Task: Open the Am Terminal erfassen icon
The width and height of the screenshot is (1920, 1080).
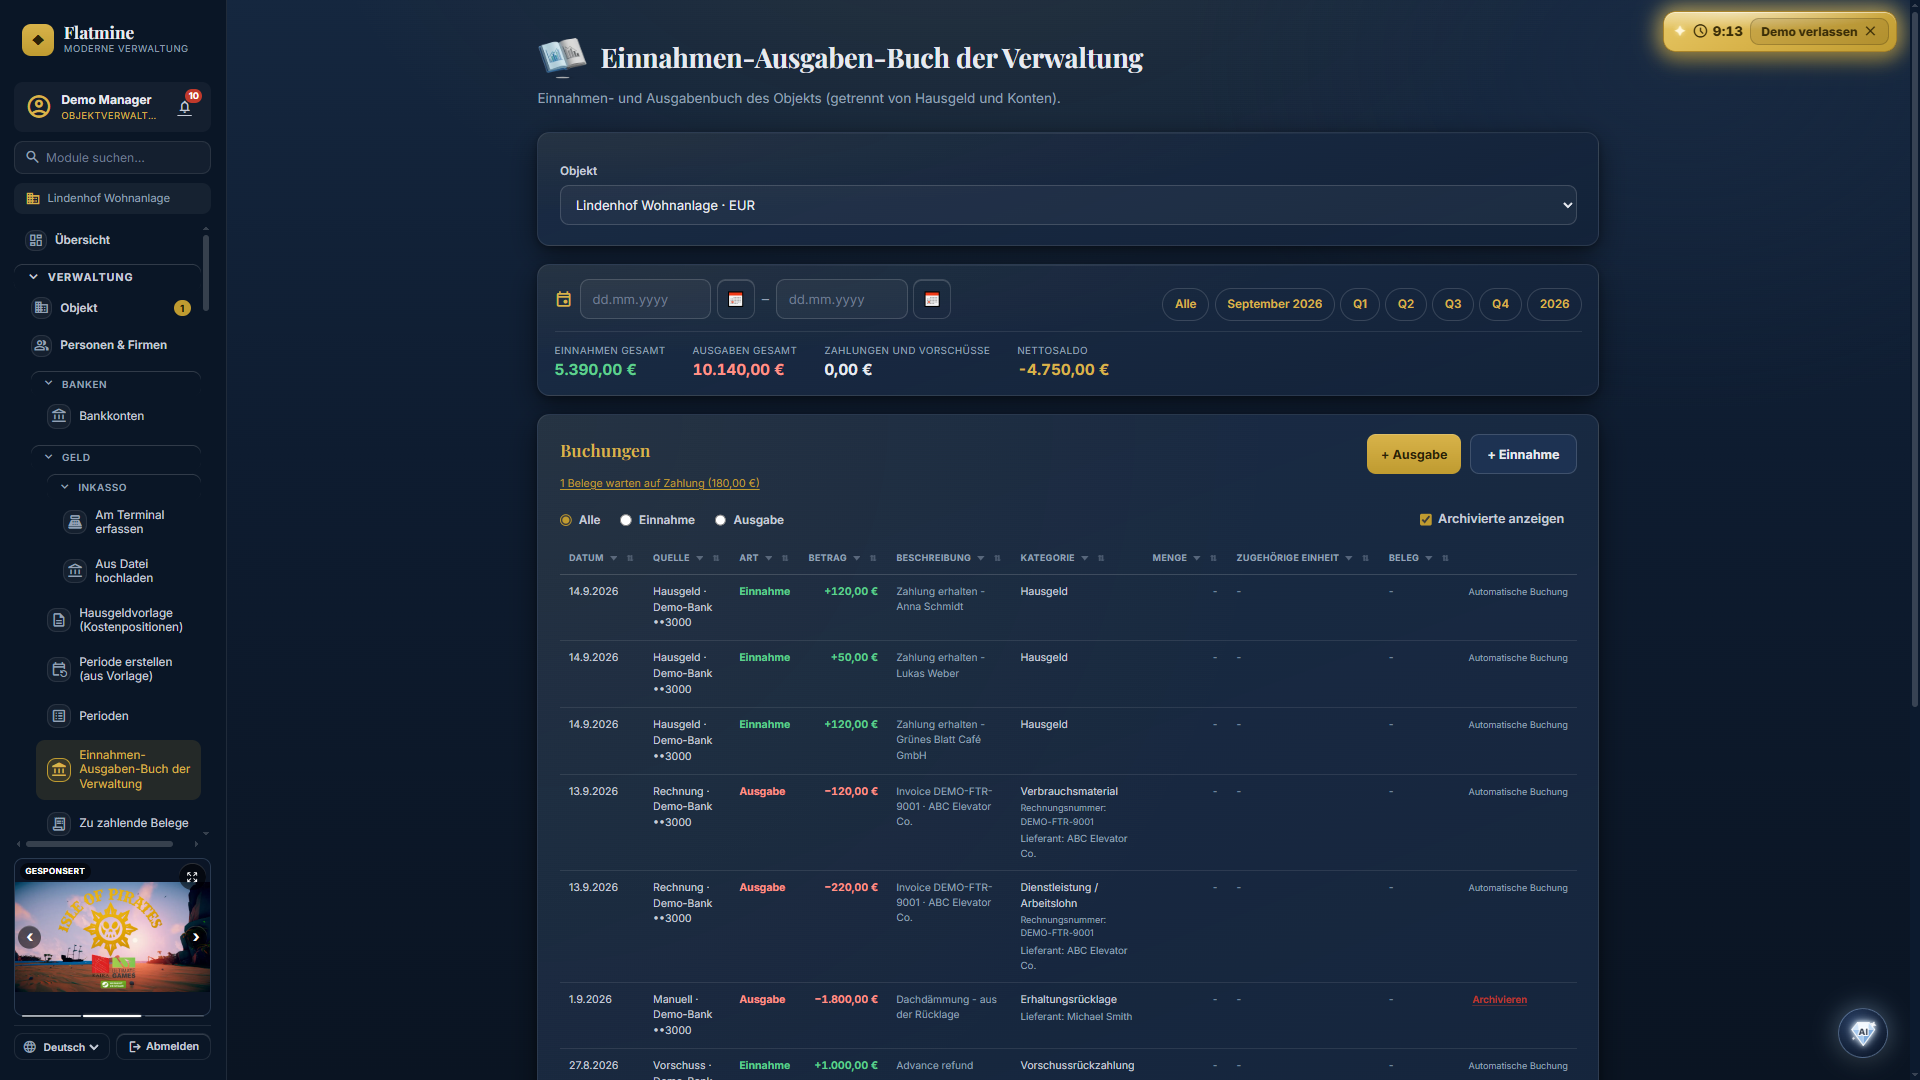Action: point(75,522)
